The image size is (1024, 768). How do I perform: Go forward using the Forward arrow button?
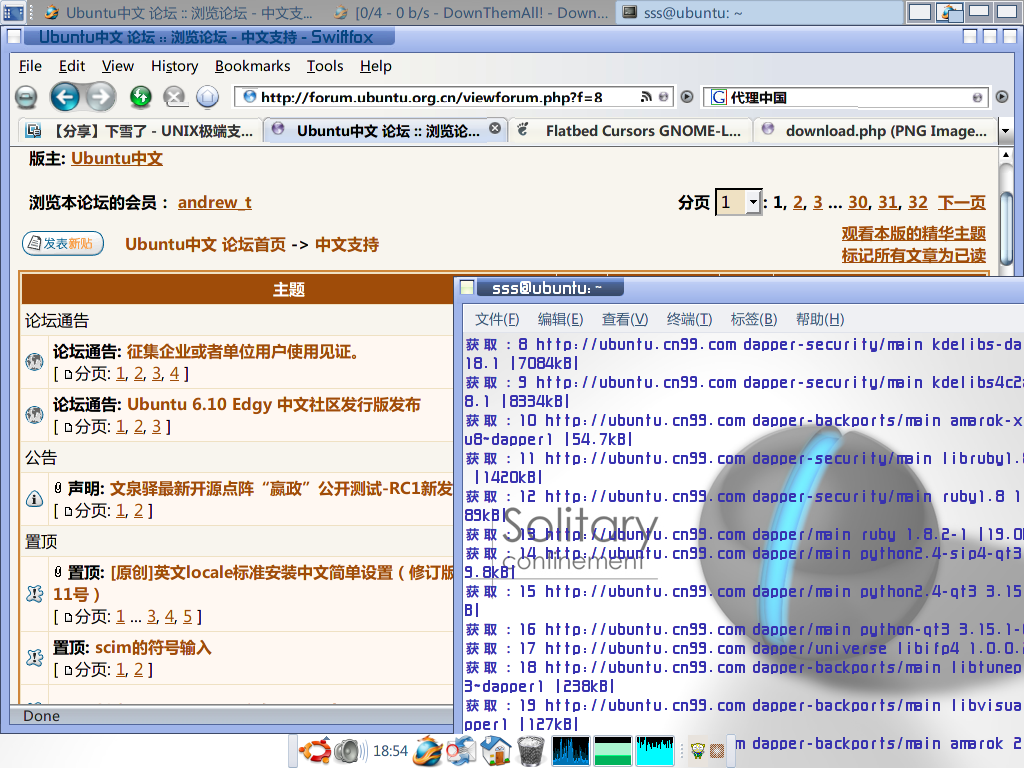coord(101,97)
